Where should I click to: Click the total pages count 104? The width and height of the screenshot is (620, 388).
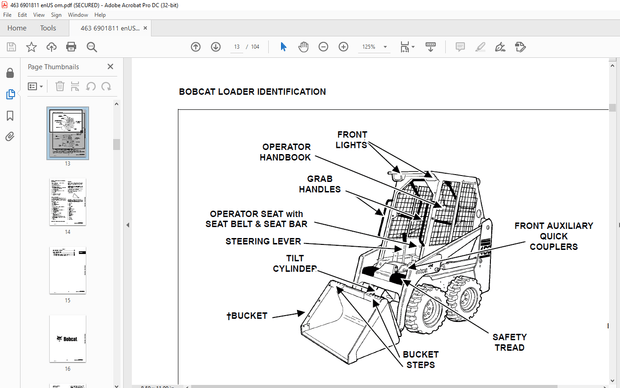[x=255, y=47]
